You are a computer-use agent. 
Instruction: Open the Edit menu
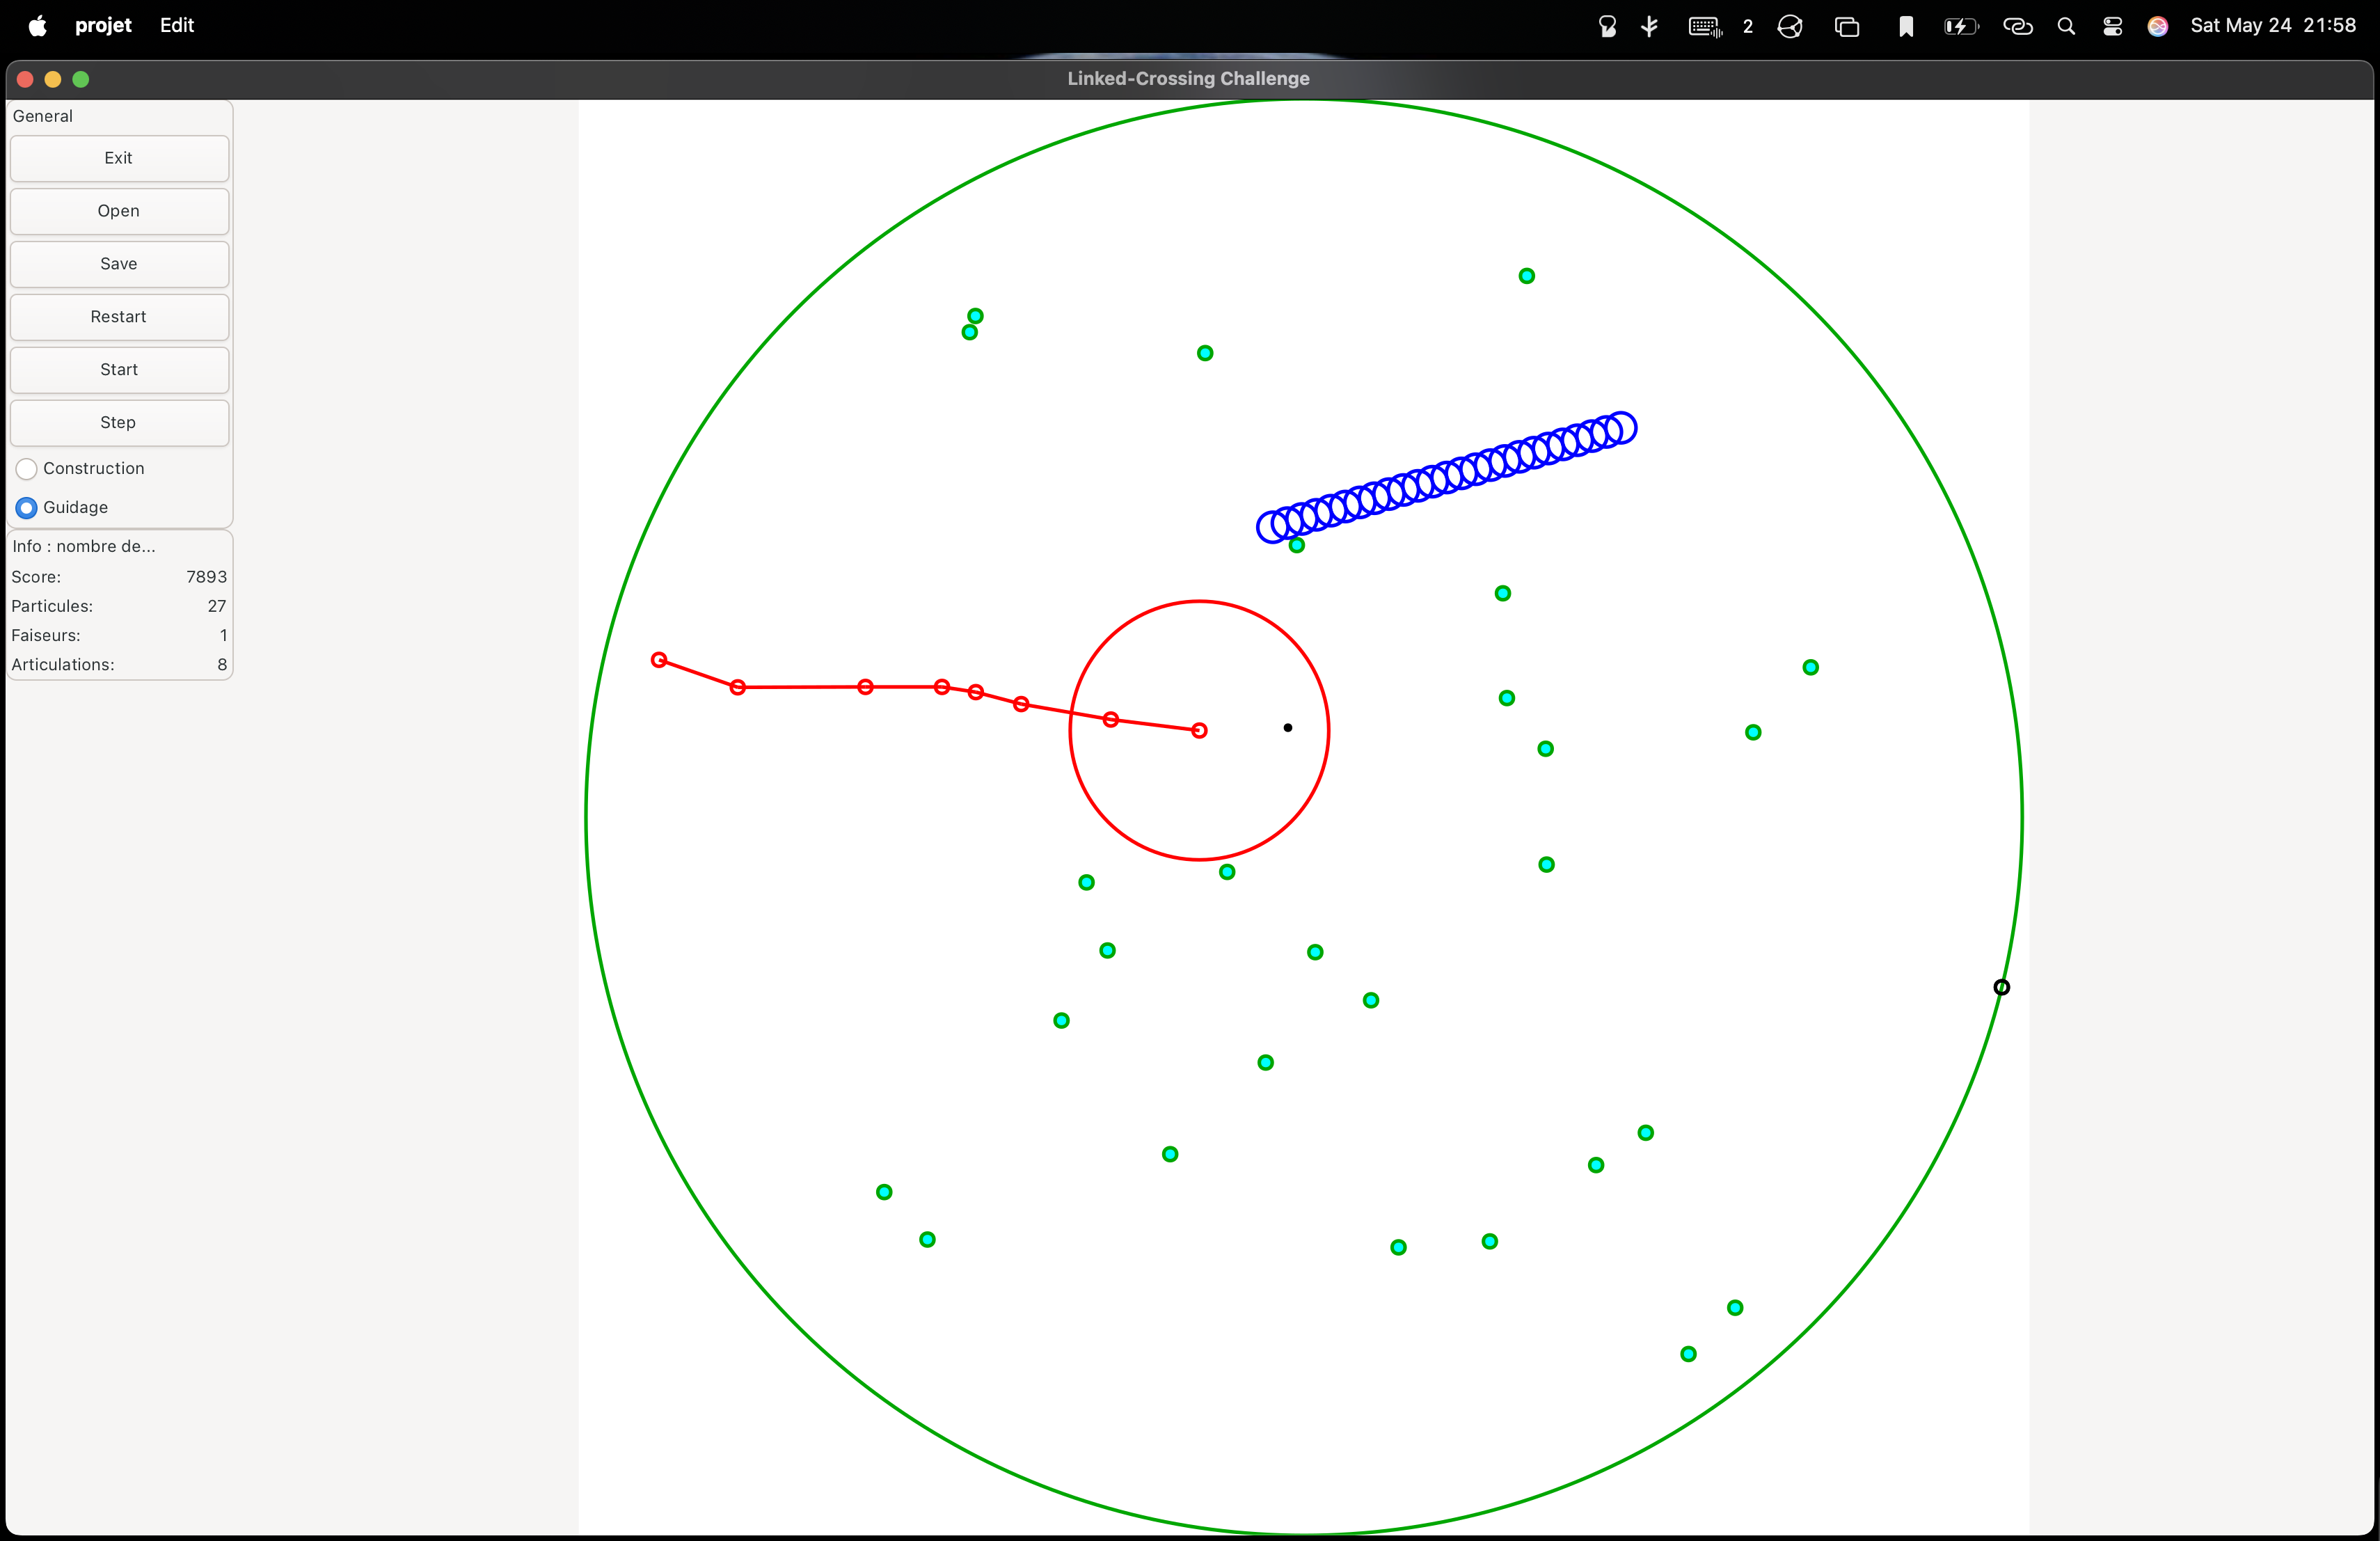[177, 25]
